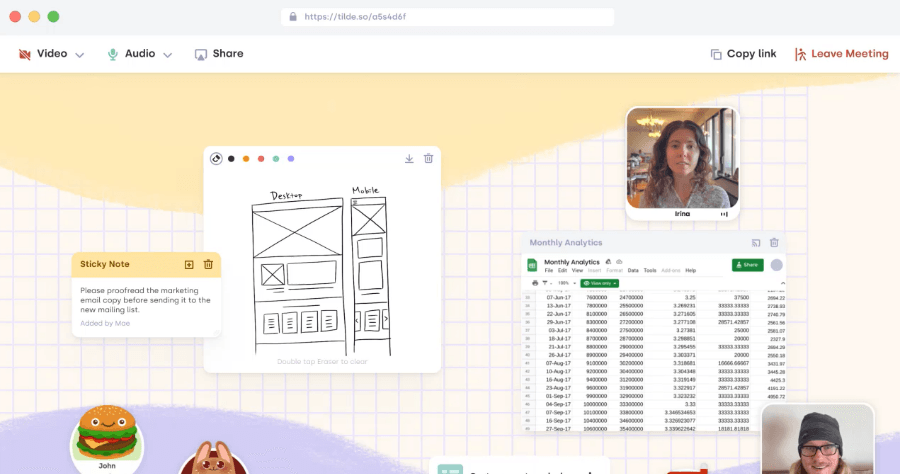
Task: Click the 'Monthly Analytics' card header title
Action: point(566,243)
